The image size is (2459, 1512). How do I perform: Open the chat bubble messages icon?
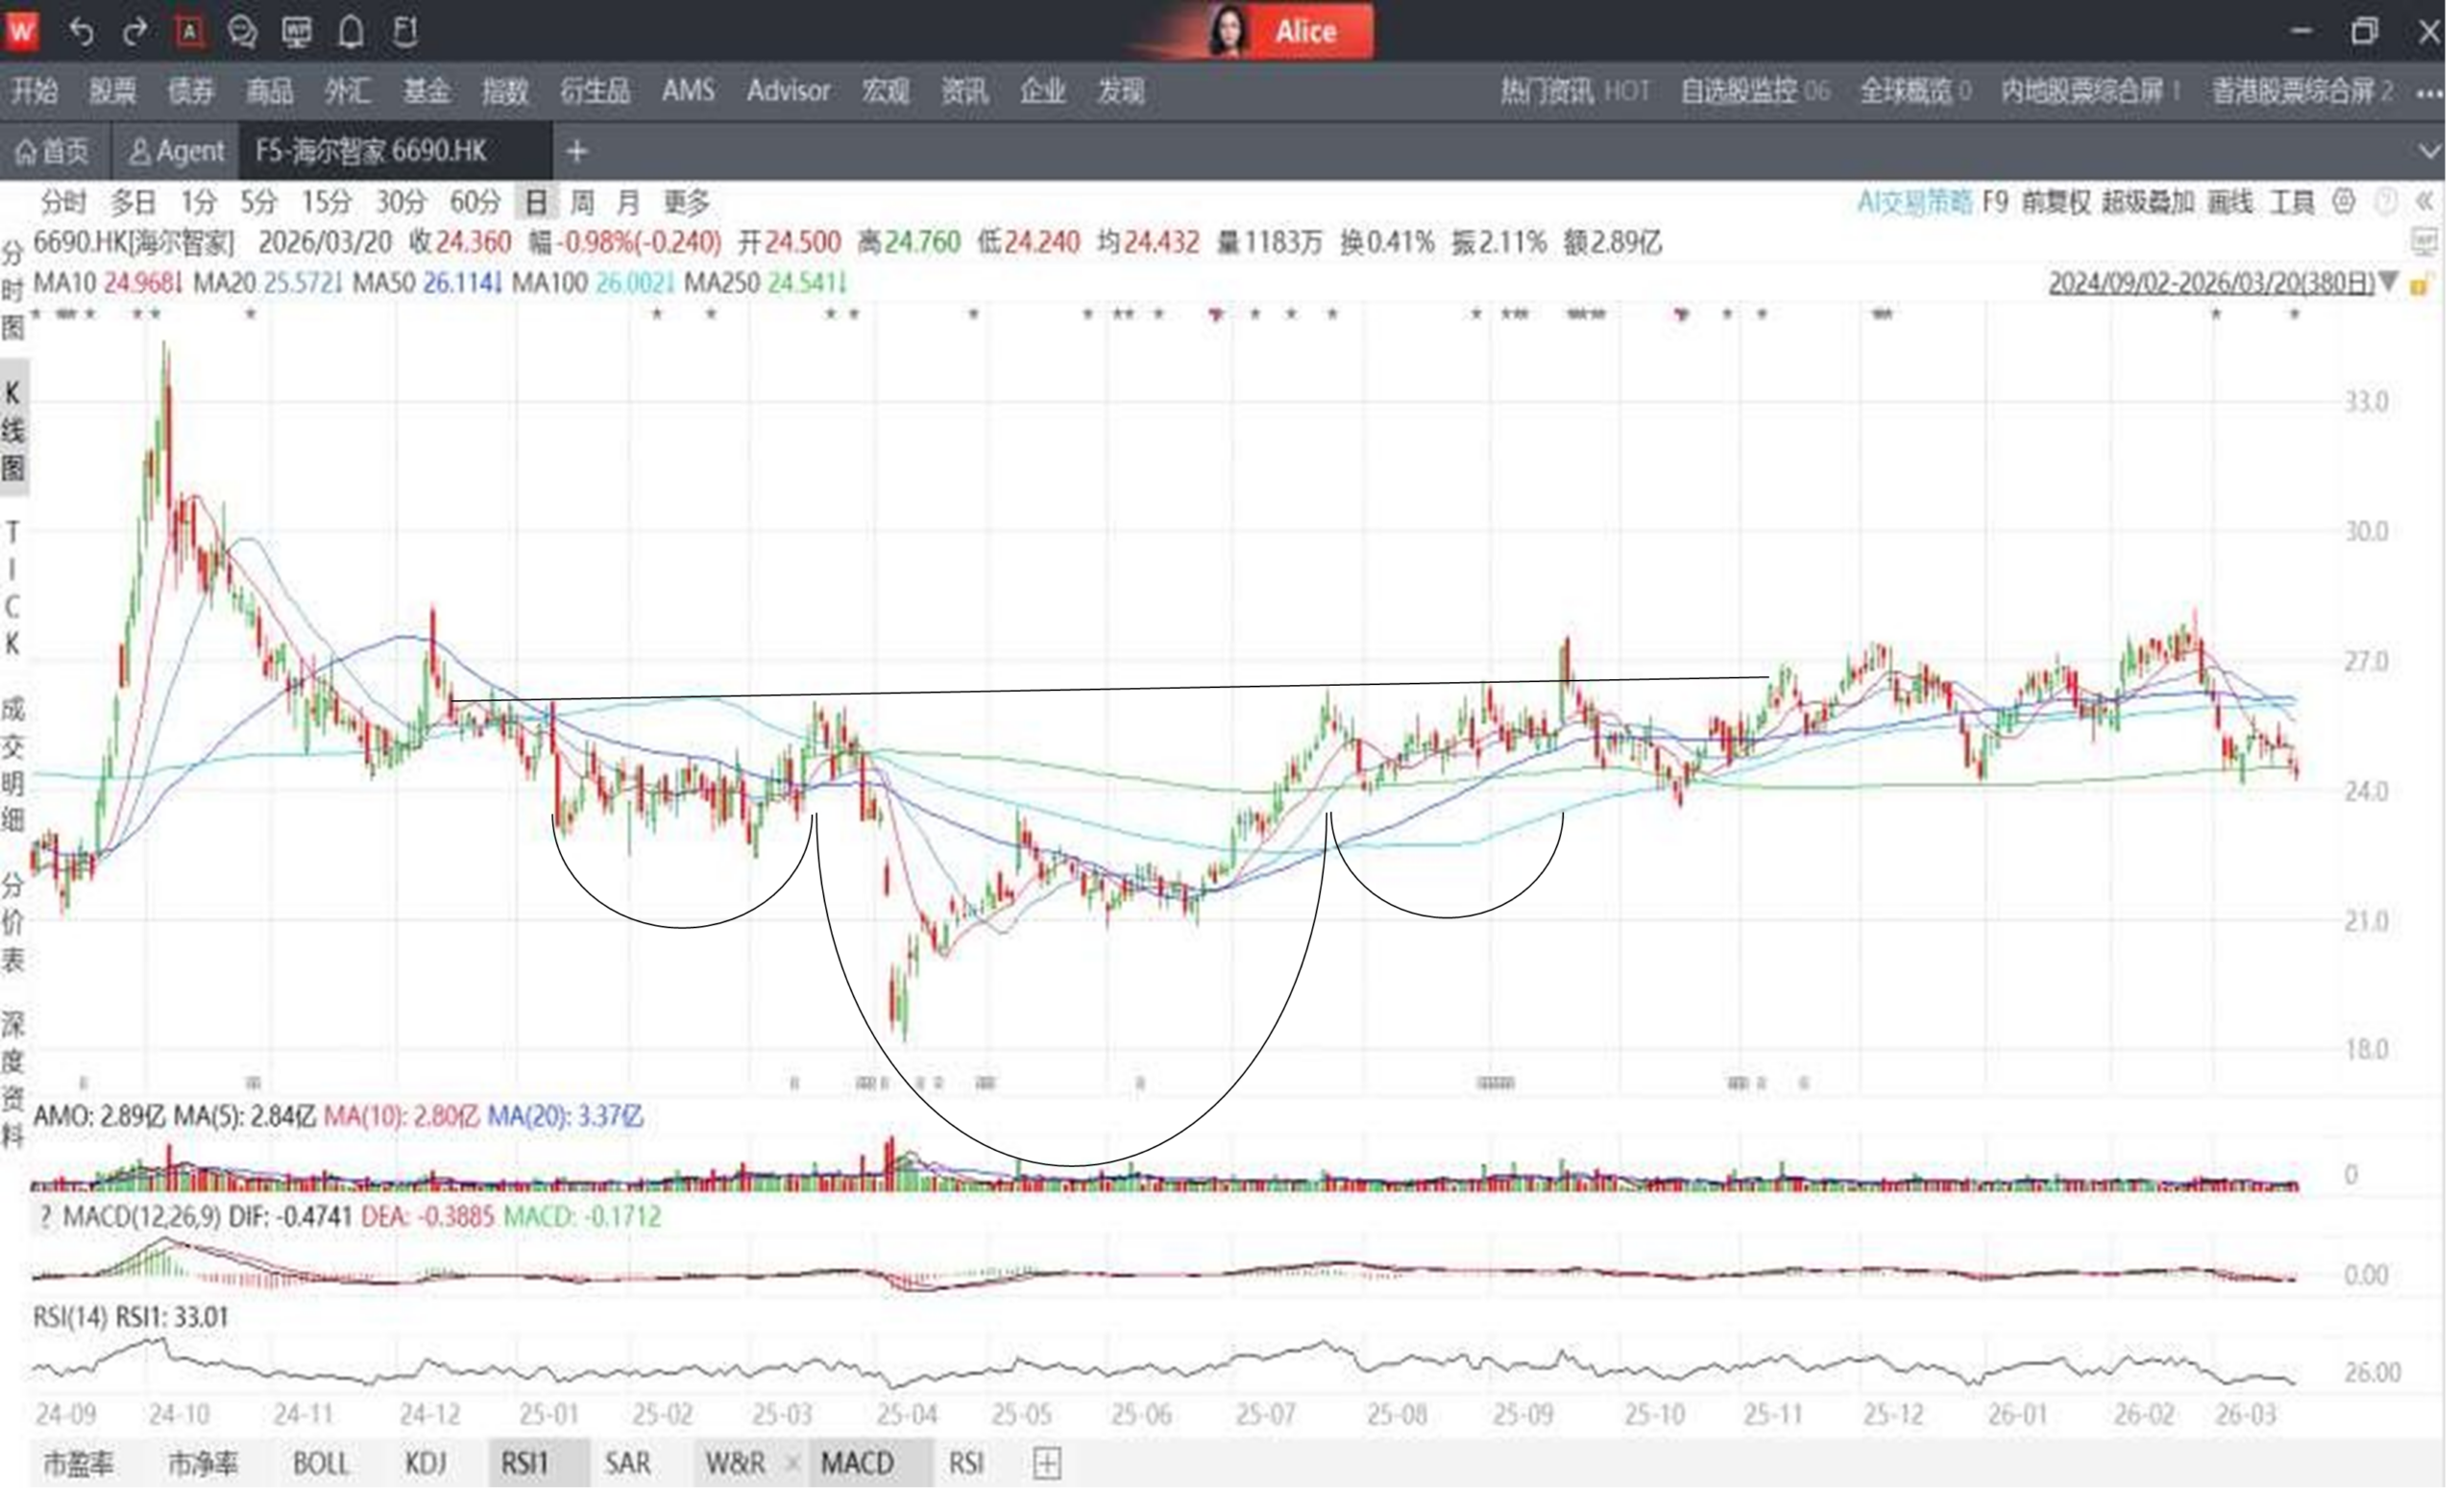coord(242,32)
